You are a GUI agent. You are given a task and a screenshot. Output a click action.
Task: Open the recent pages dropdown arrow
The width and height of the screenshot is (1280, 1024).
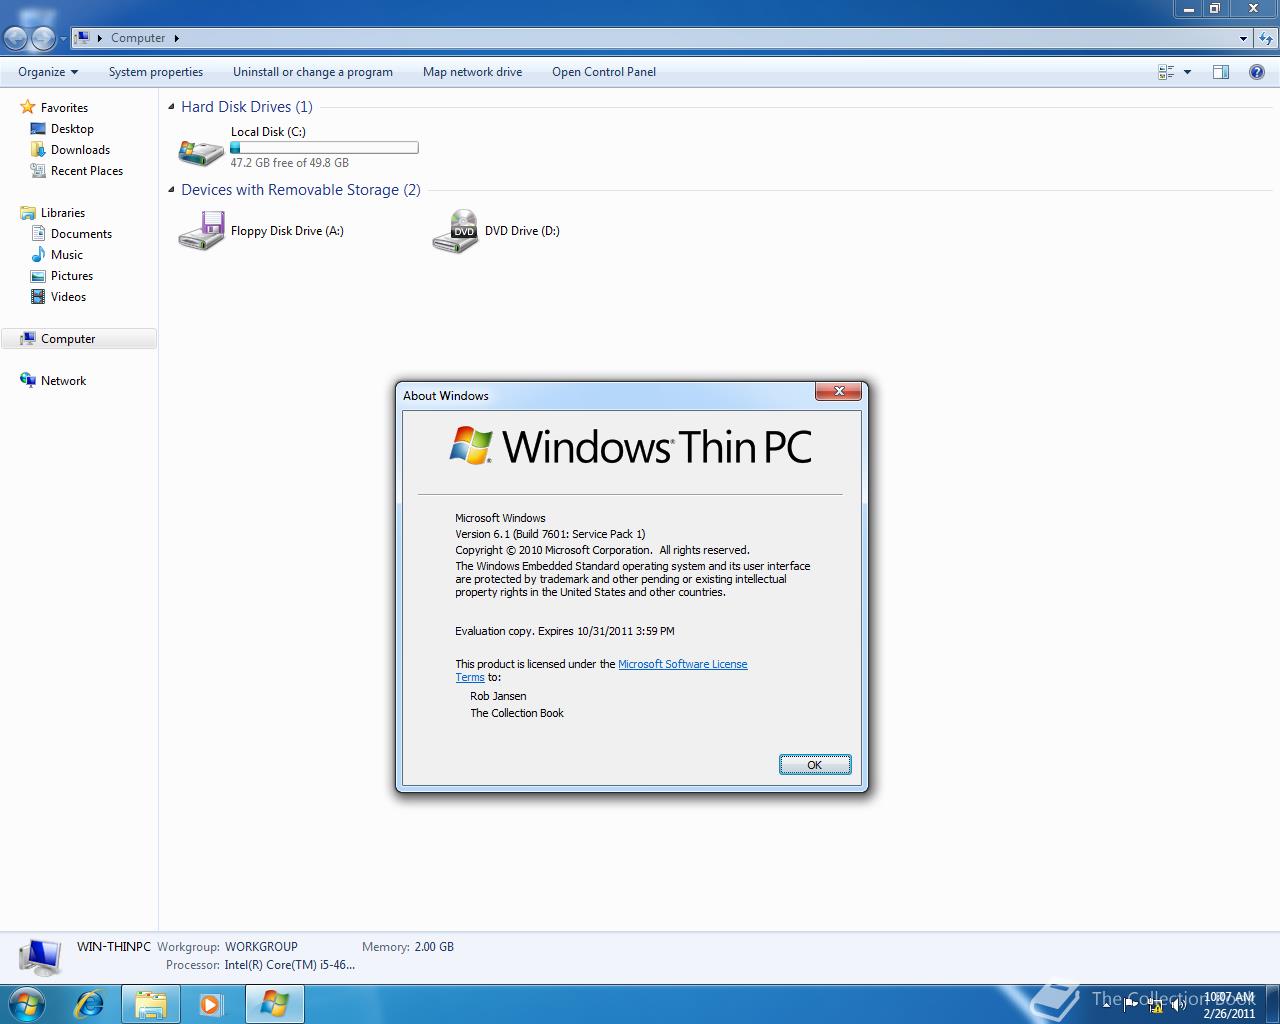pyautogui.click(x=63, y=39)
